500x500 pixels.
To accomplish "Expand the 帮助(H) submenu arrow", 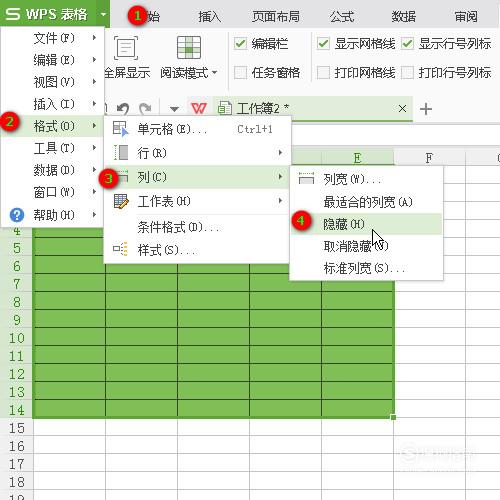I will point(94,215).
